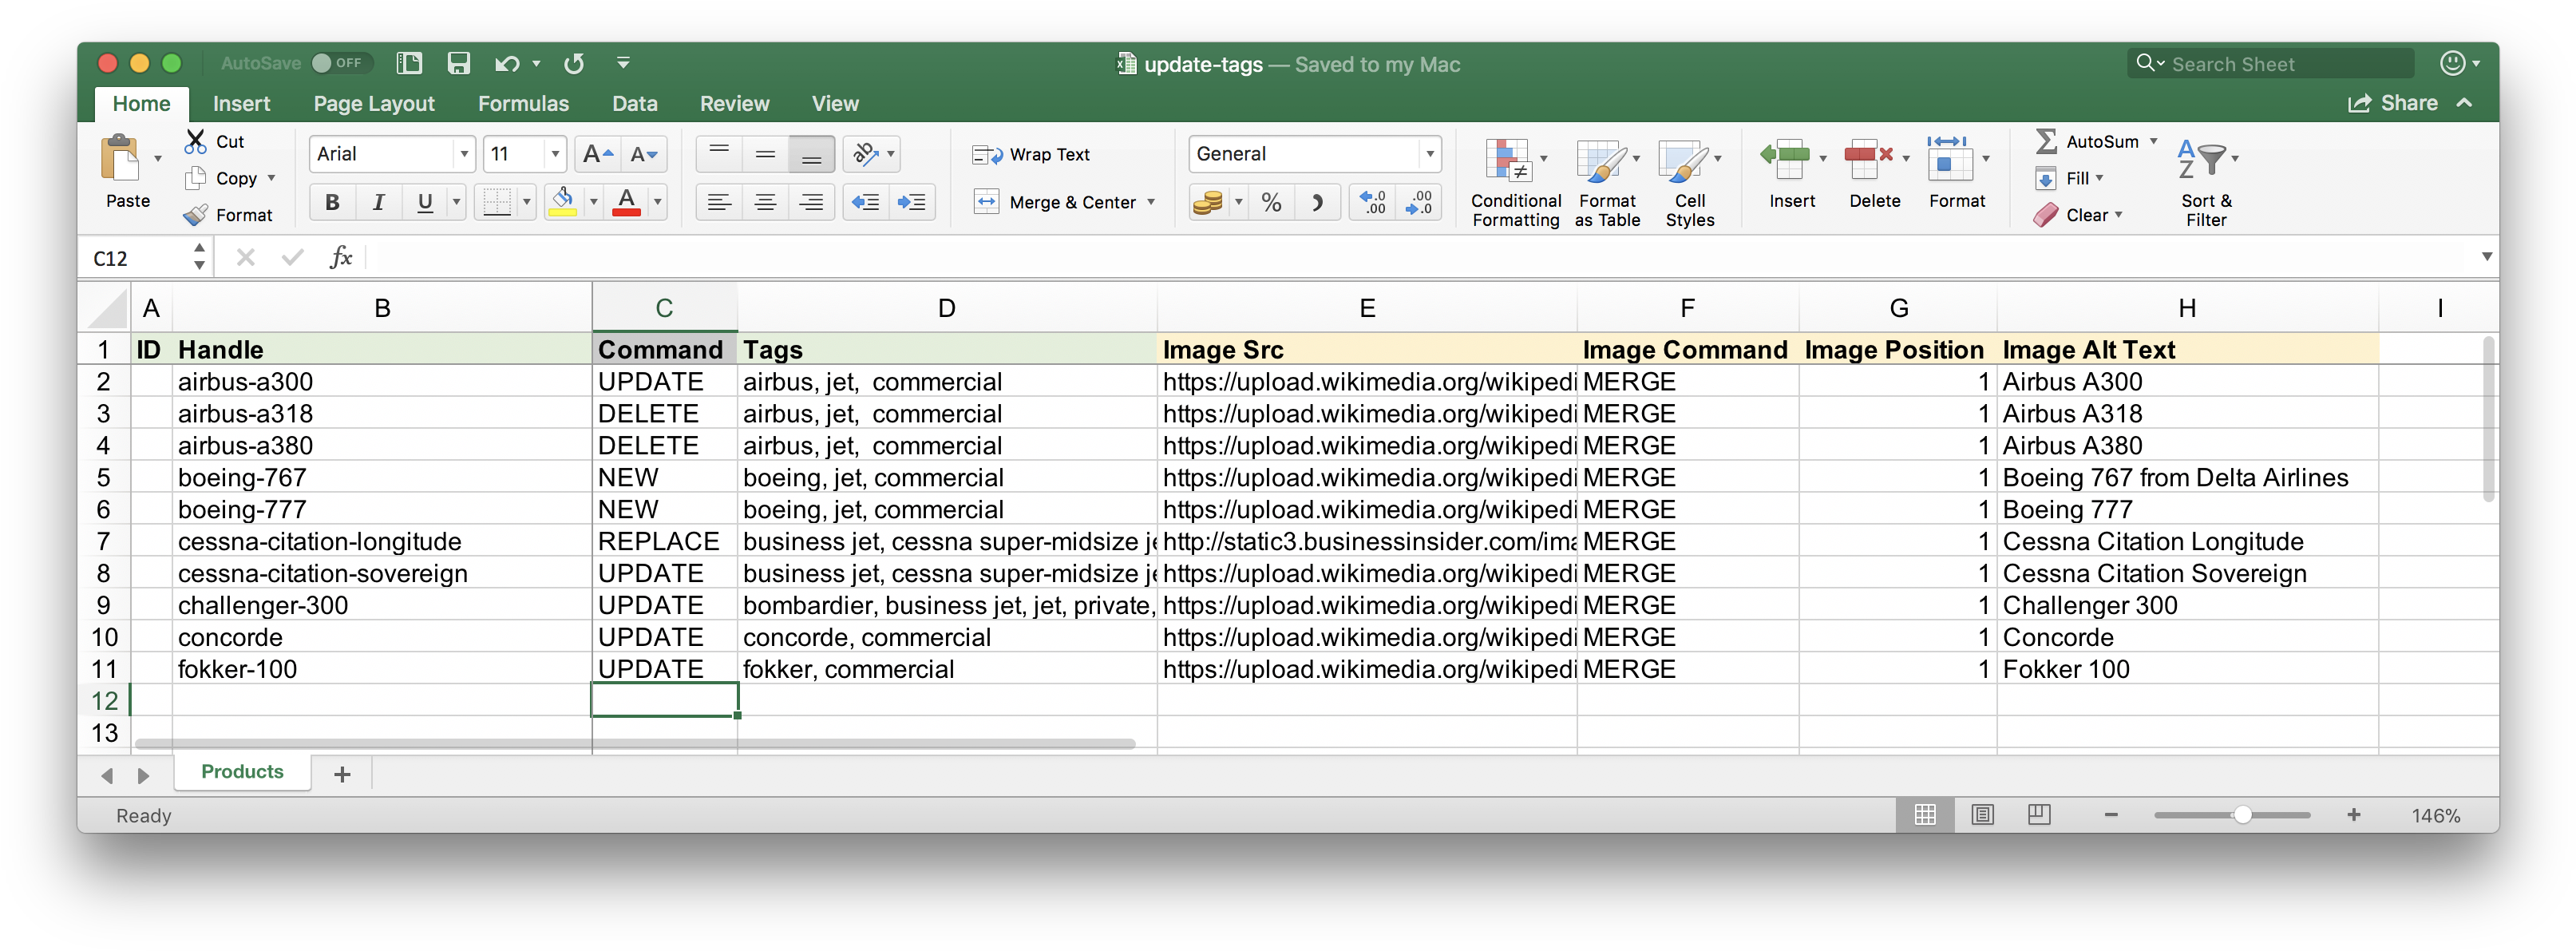Open the Page Layout tab

click(x=374, y=103)
